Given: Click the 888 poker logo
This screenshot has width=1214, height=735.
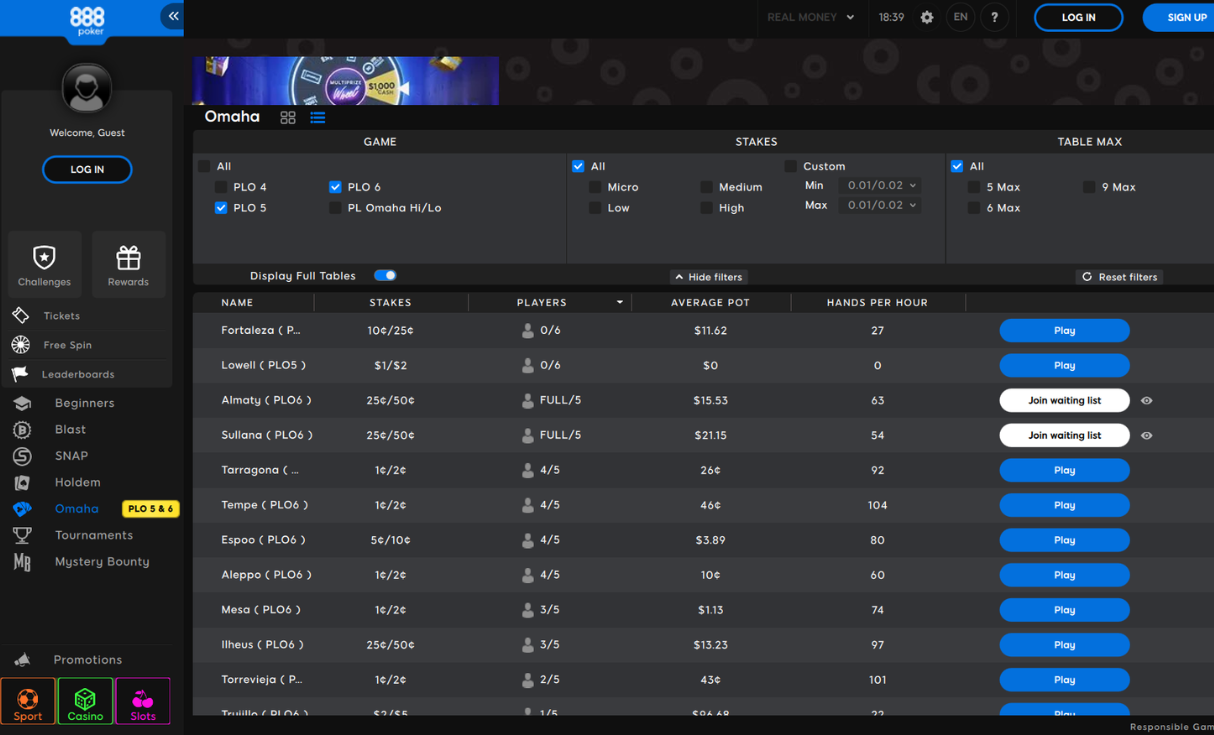Looking at the screenshot, I should pyautogui.click(x=87, y=22).
